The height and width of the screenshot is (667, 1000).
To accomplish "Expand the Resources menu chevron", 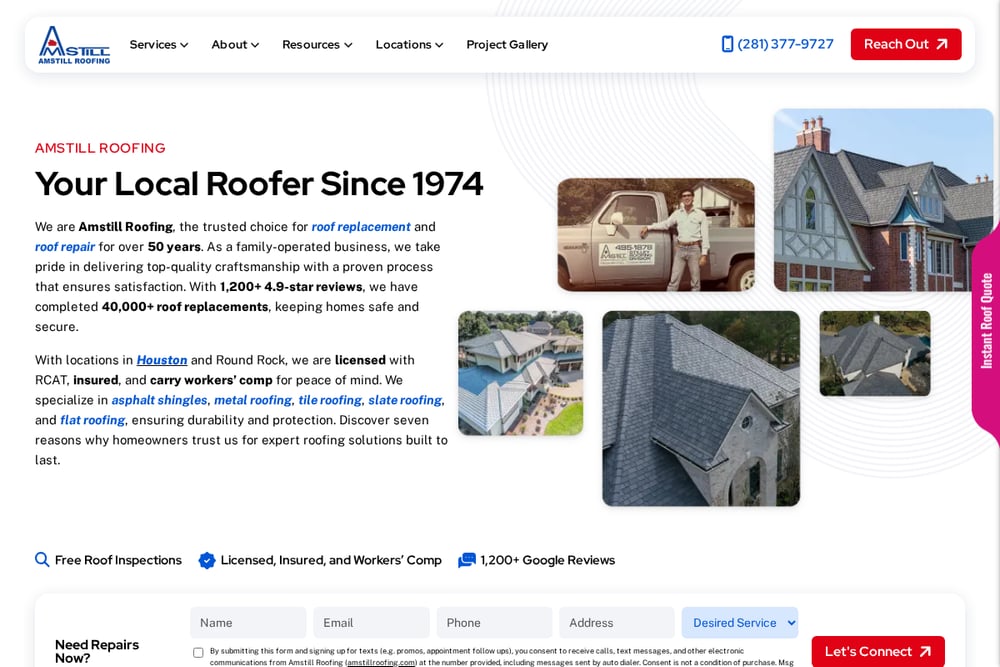I will (348, 45).
